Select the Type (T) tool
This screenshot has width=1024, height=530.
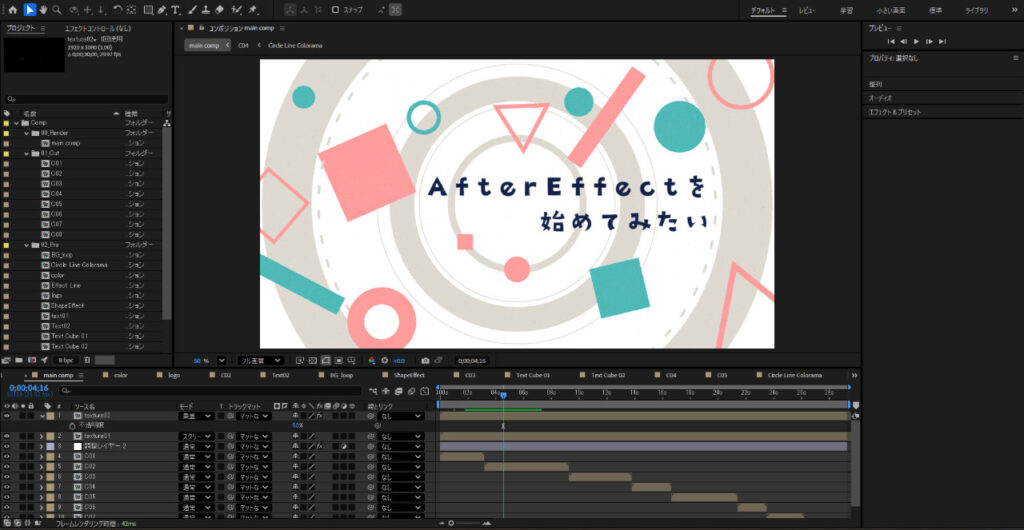[177, 10]
